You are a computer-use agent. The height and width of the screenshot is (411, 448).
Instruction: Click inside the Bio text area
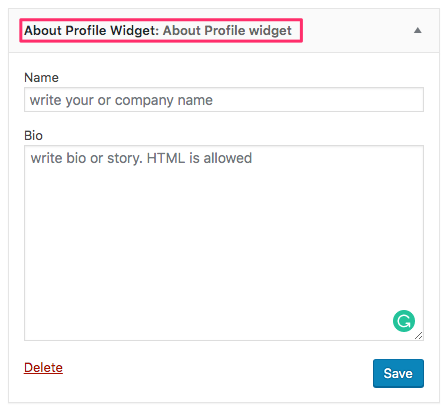point(224,243)
